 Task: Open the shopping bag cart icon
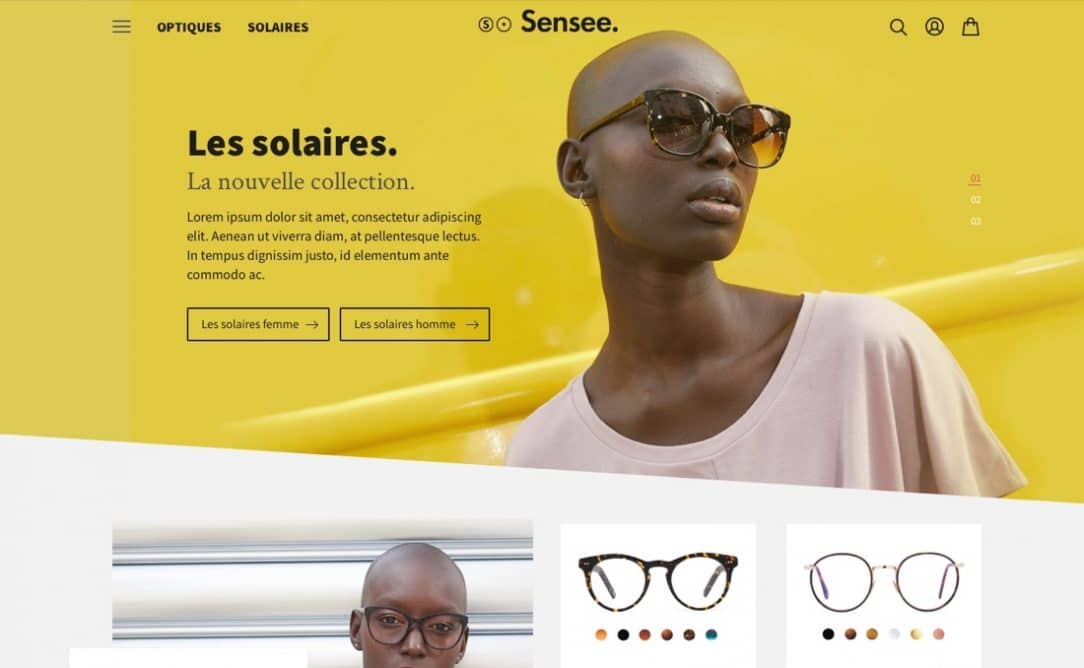[x=971, y=26]
